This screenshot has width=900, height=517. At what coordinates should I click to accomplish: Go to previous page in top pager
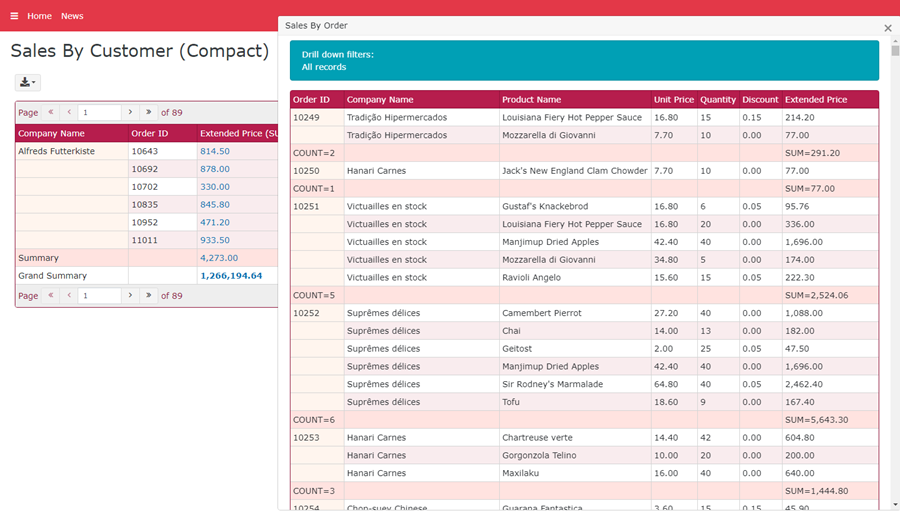[x=69, y=113]
